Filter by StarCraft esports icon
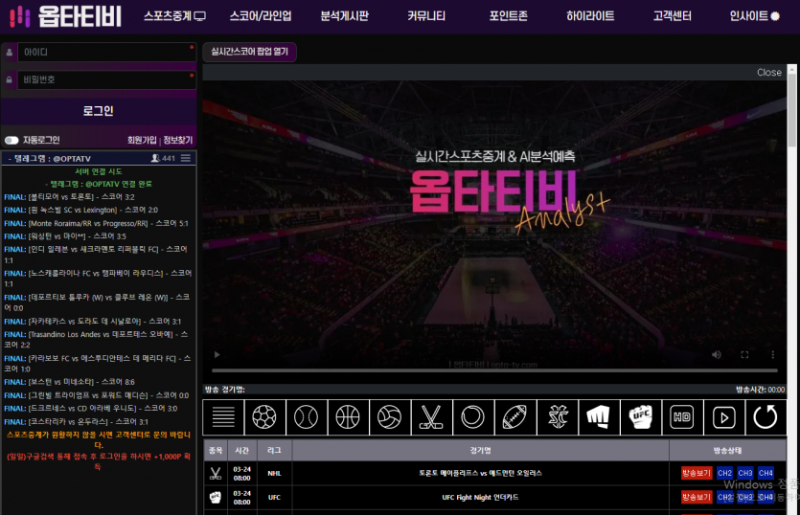Image resolution: width=800 pixels, height=515 pixels. (x=557, y=417)
